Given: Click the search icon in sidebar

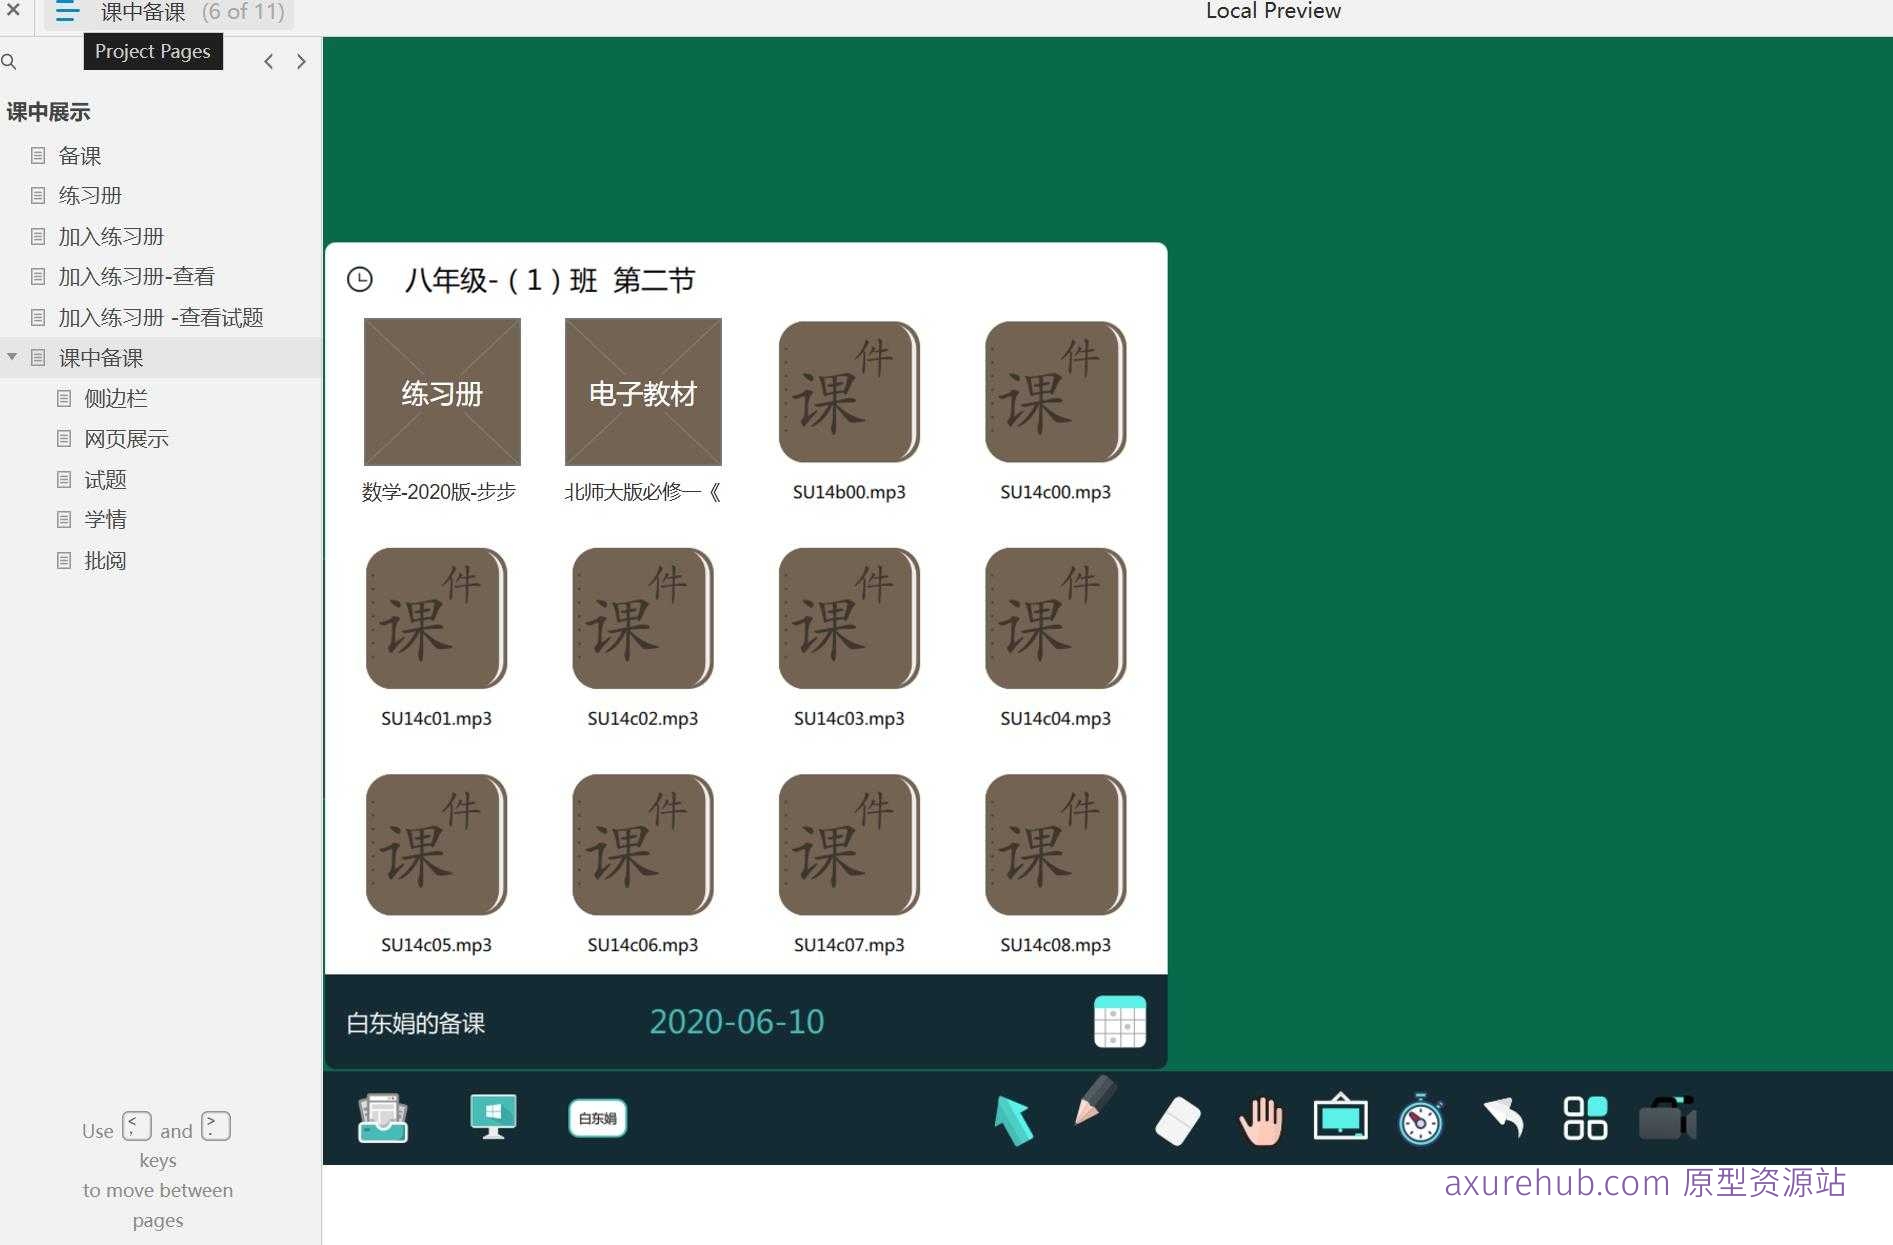Looking at the screenshot, I should pos(9,62).
